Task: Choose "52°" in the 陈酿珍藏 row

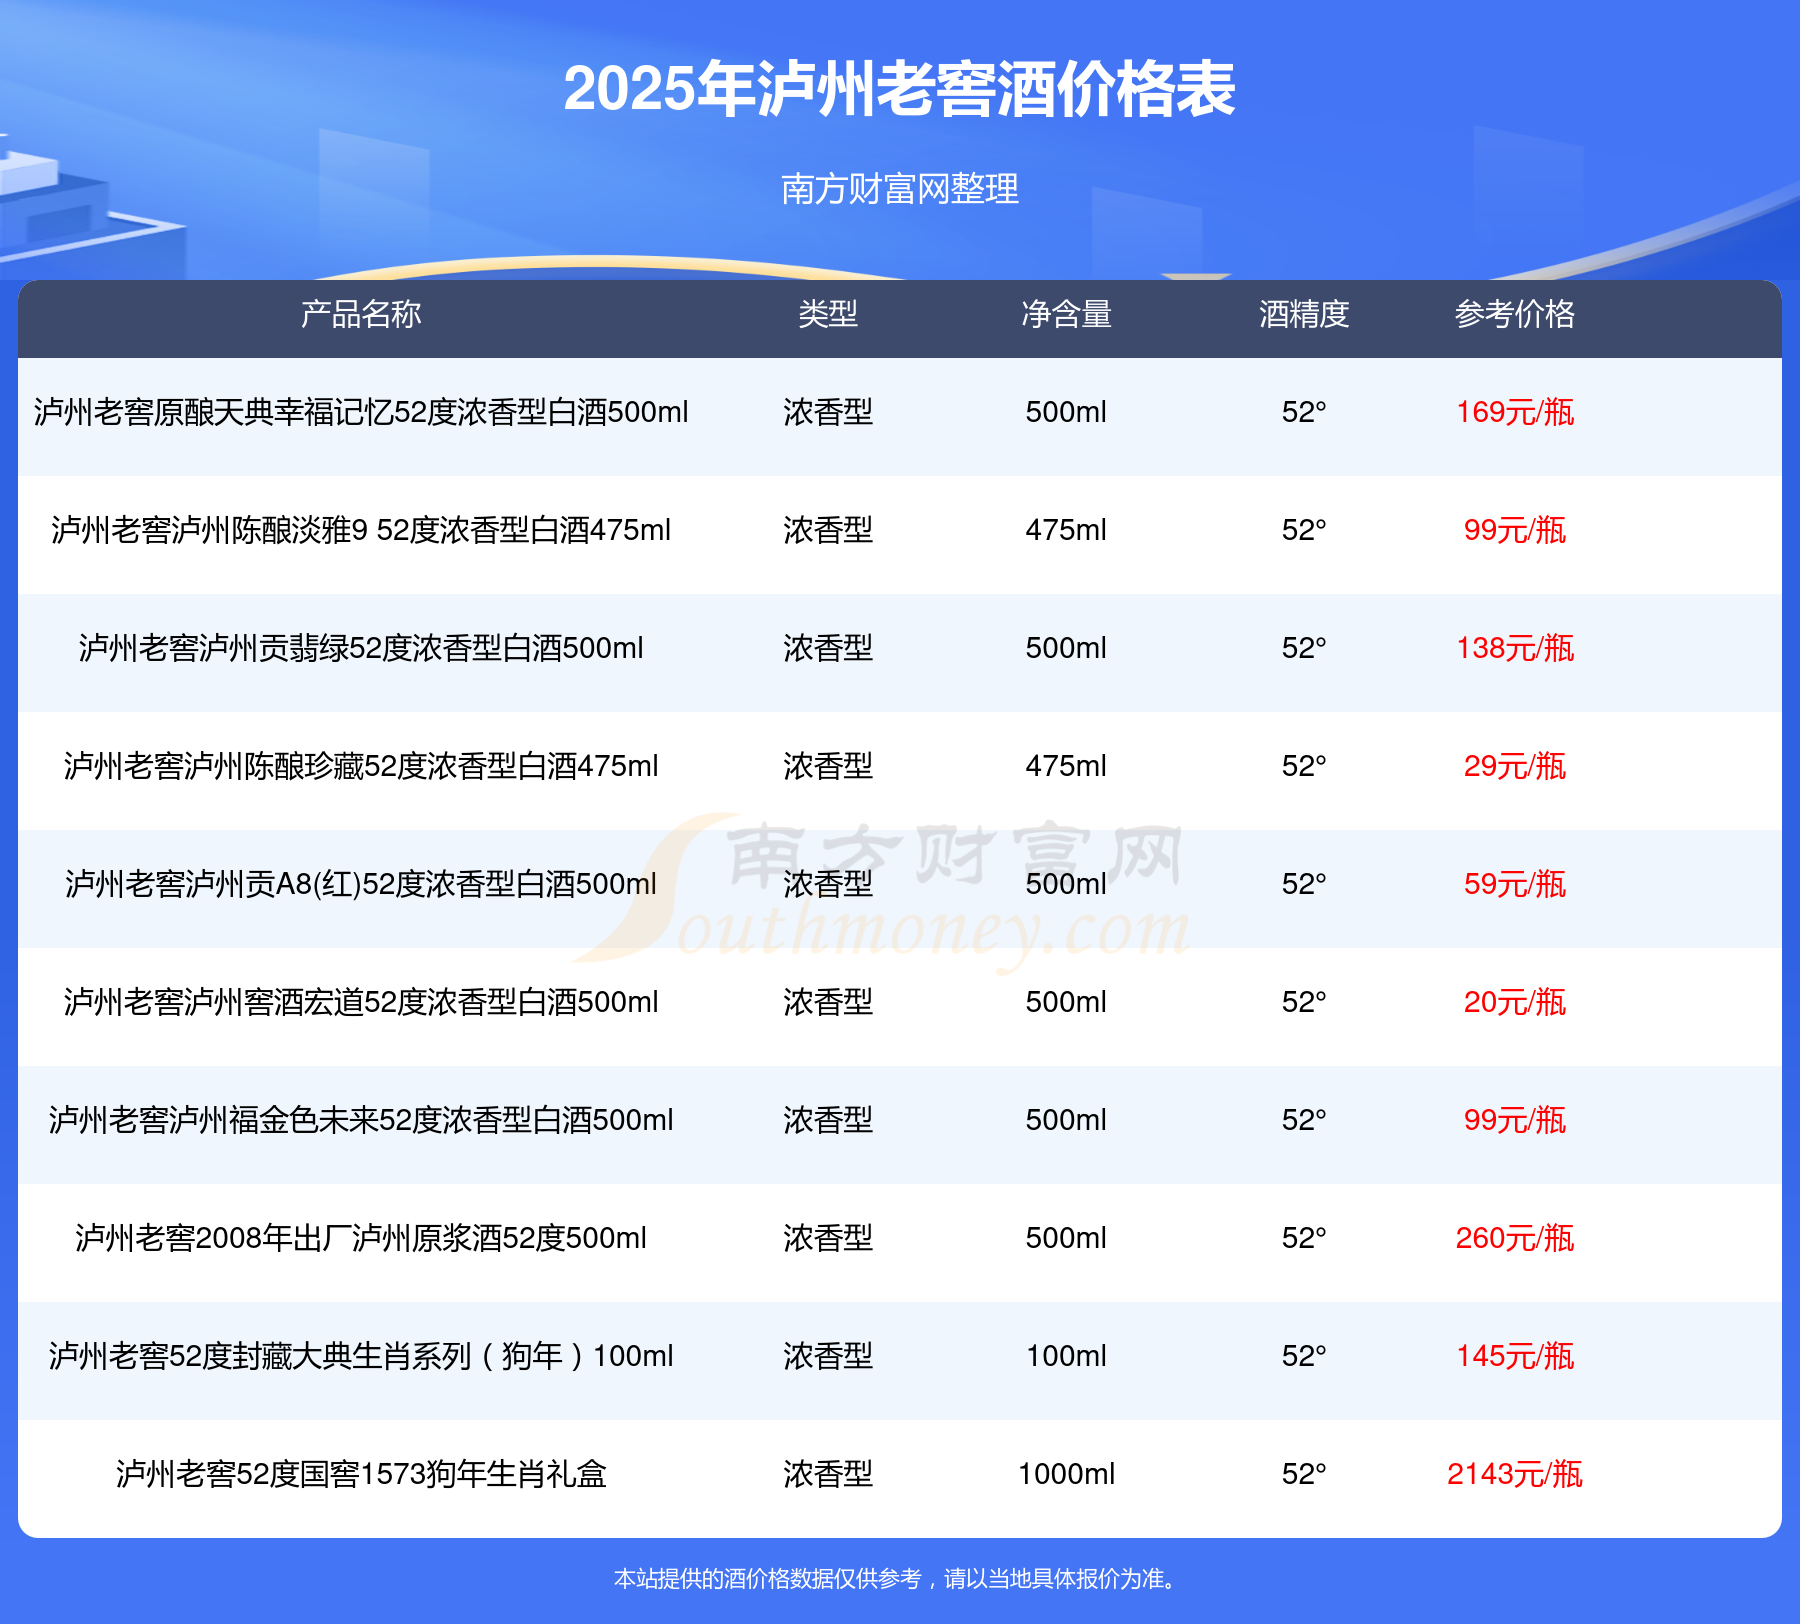Action: pyautogui.click(x=1304, y=766)
